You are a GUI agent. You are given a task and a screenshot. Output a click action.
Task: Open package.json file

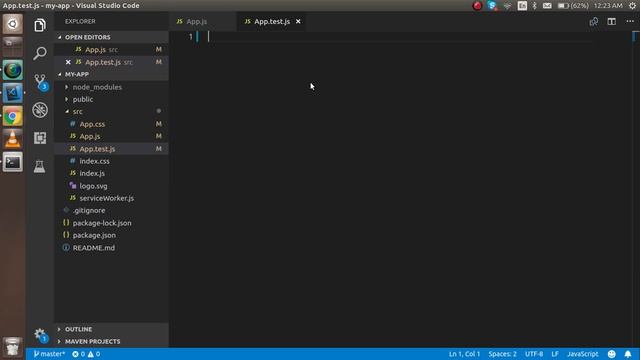tap(111, 235)
